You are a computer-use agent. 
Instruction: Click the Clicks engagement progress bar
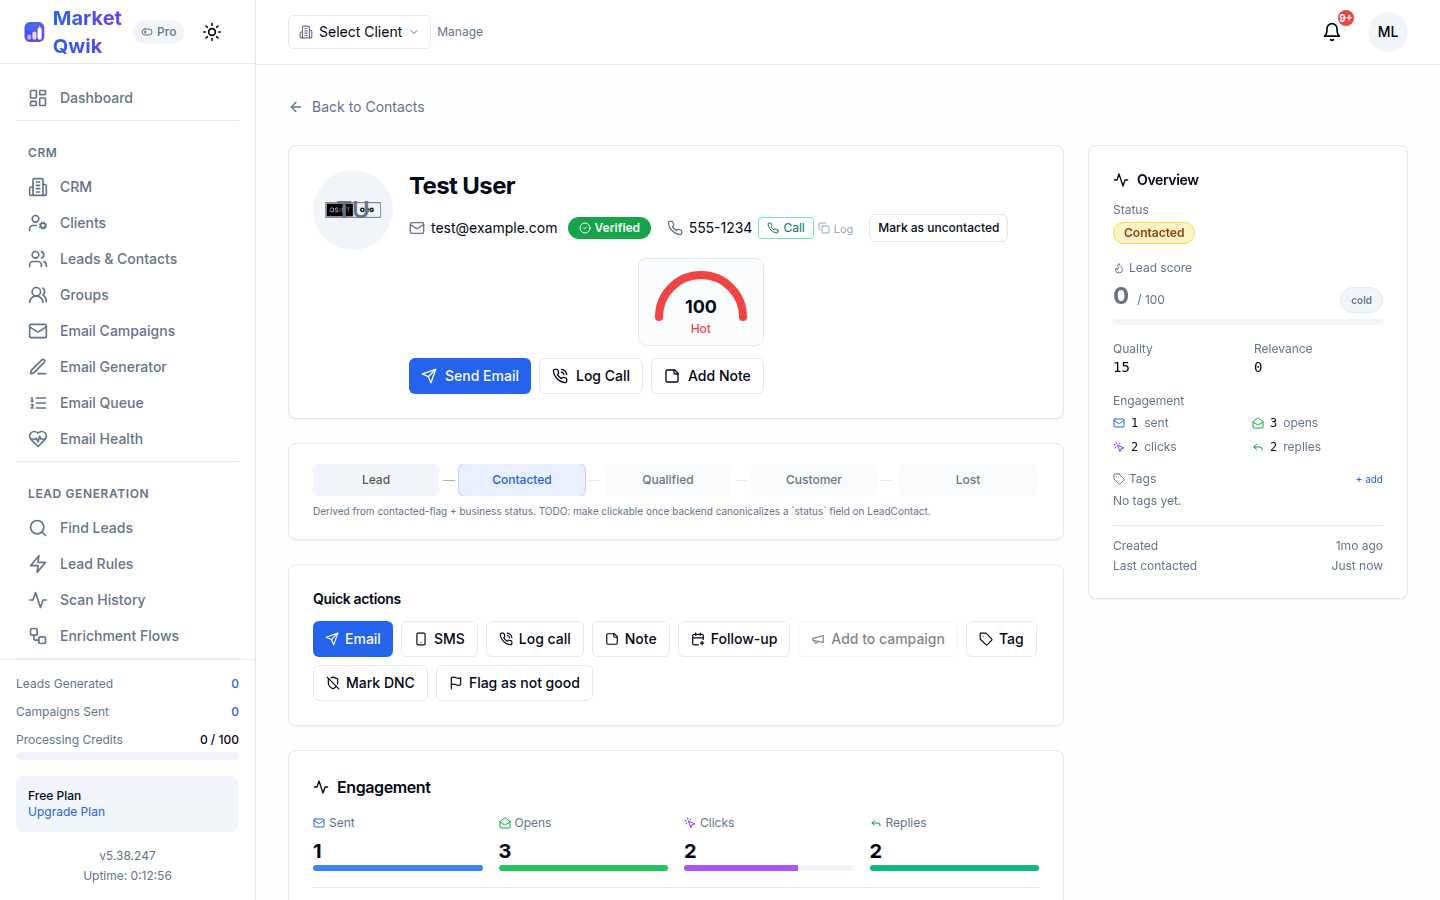tap(769, 868)
